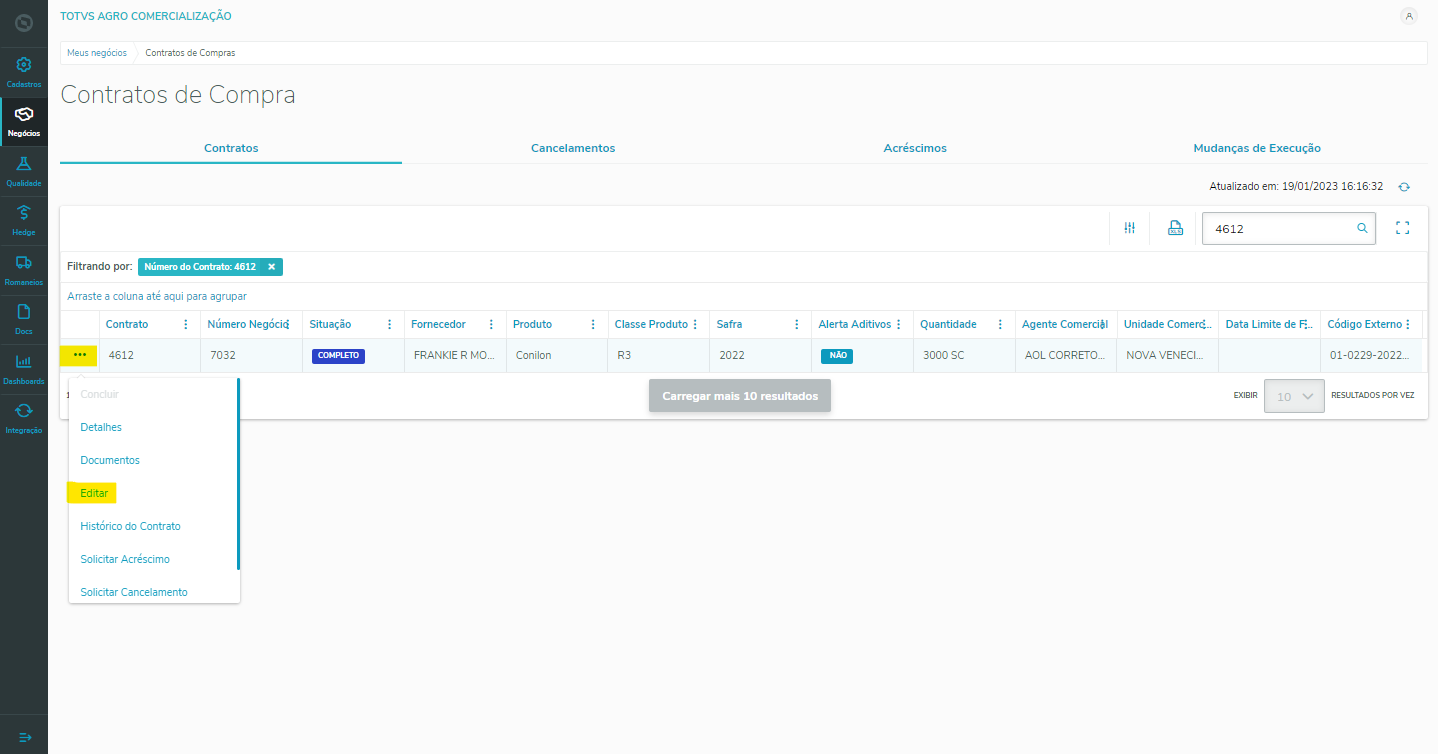Click the NÃO alert badge
This screenshot has height=754, width=1438.
tap(837, 355)
